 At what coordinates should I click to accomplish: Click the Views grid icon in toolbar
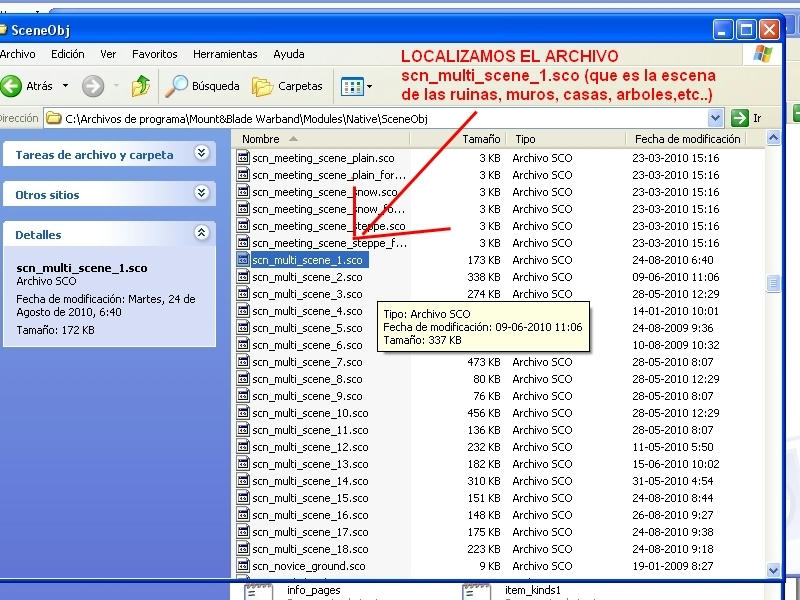[x=351, y=86]
